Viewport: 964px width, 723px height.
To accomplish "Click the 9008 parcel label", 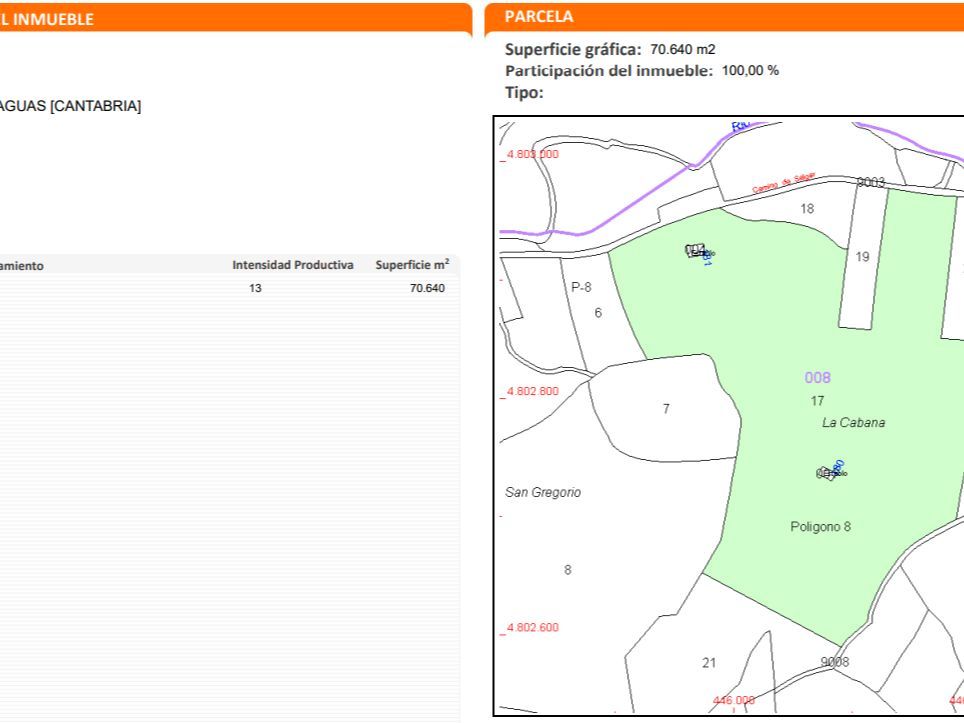I will coord(834,661).
